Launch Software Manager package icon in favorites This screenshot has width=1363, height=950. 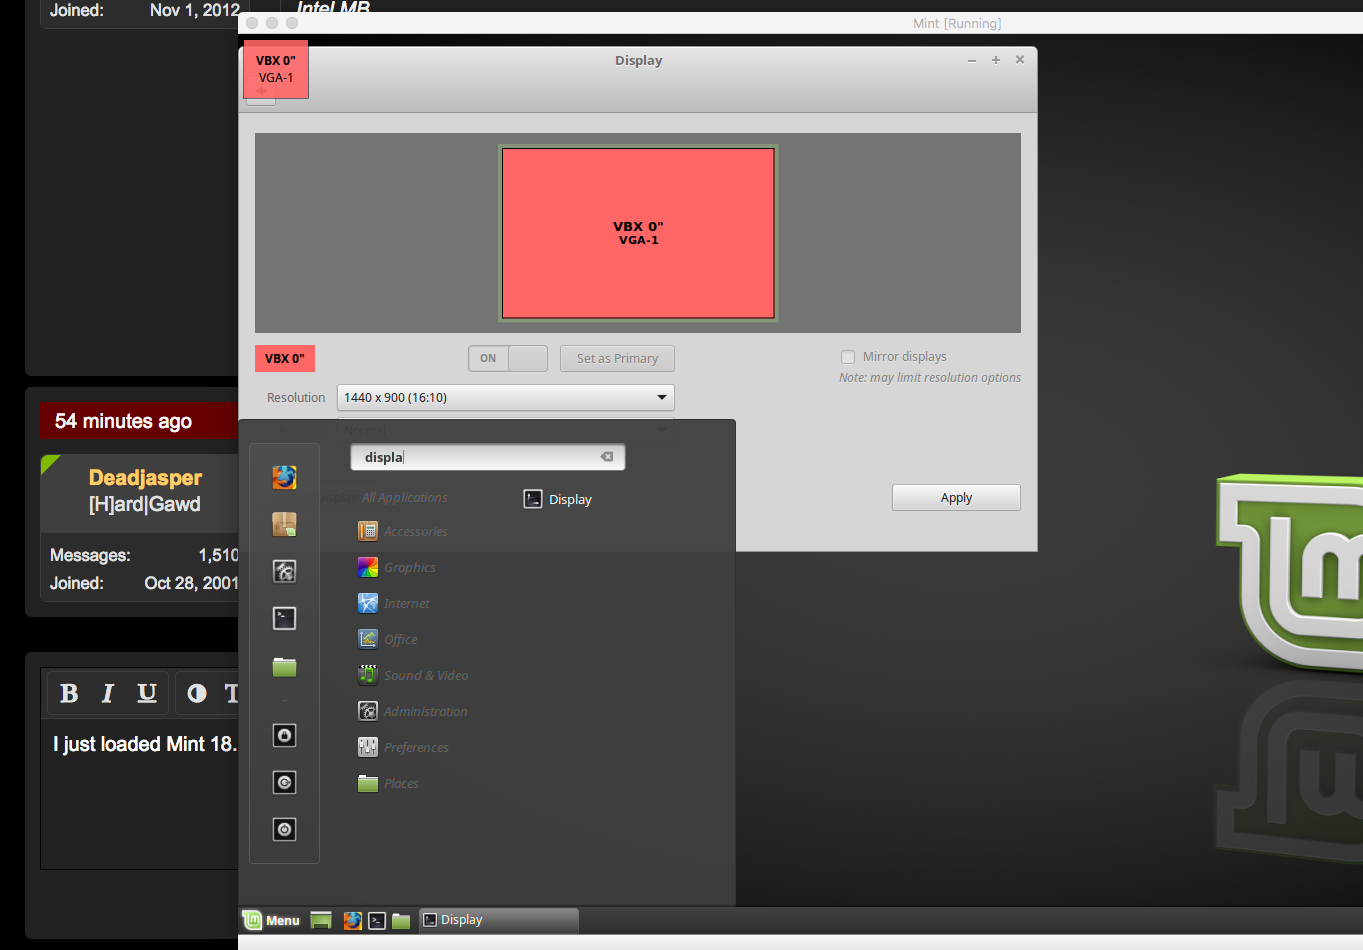[284, 524]
